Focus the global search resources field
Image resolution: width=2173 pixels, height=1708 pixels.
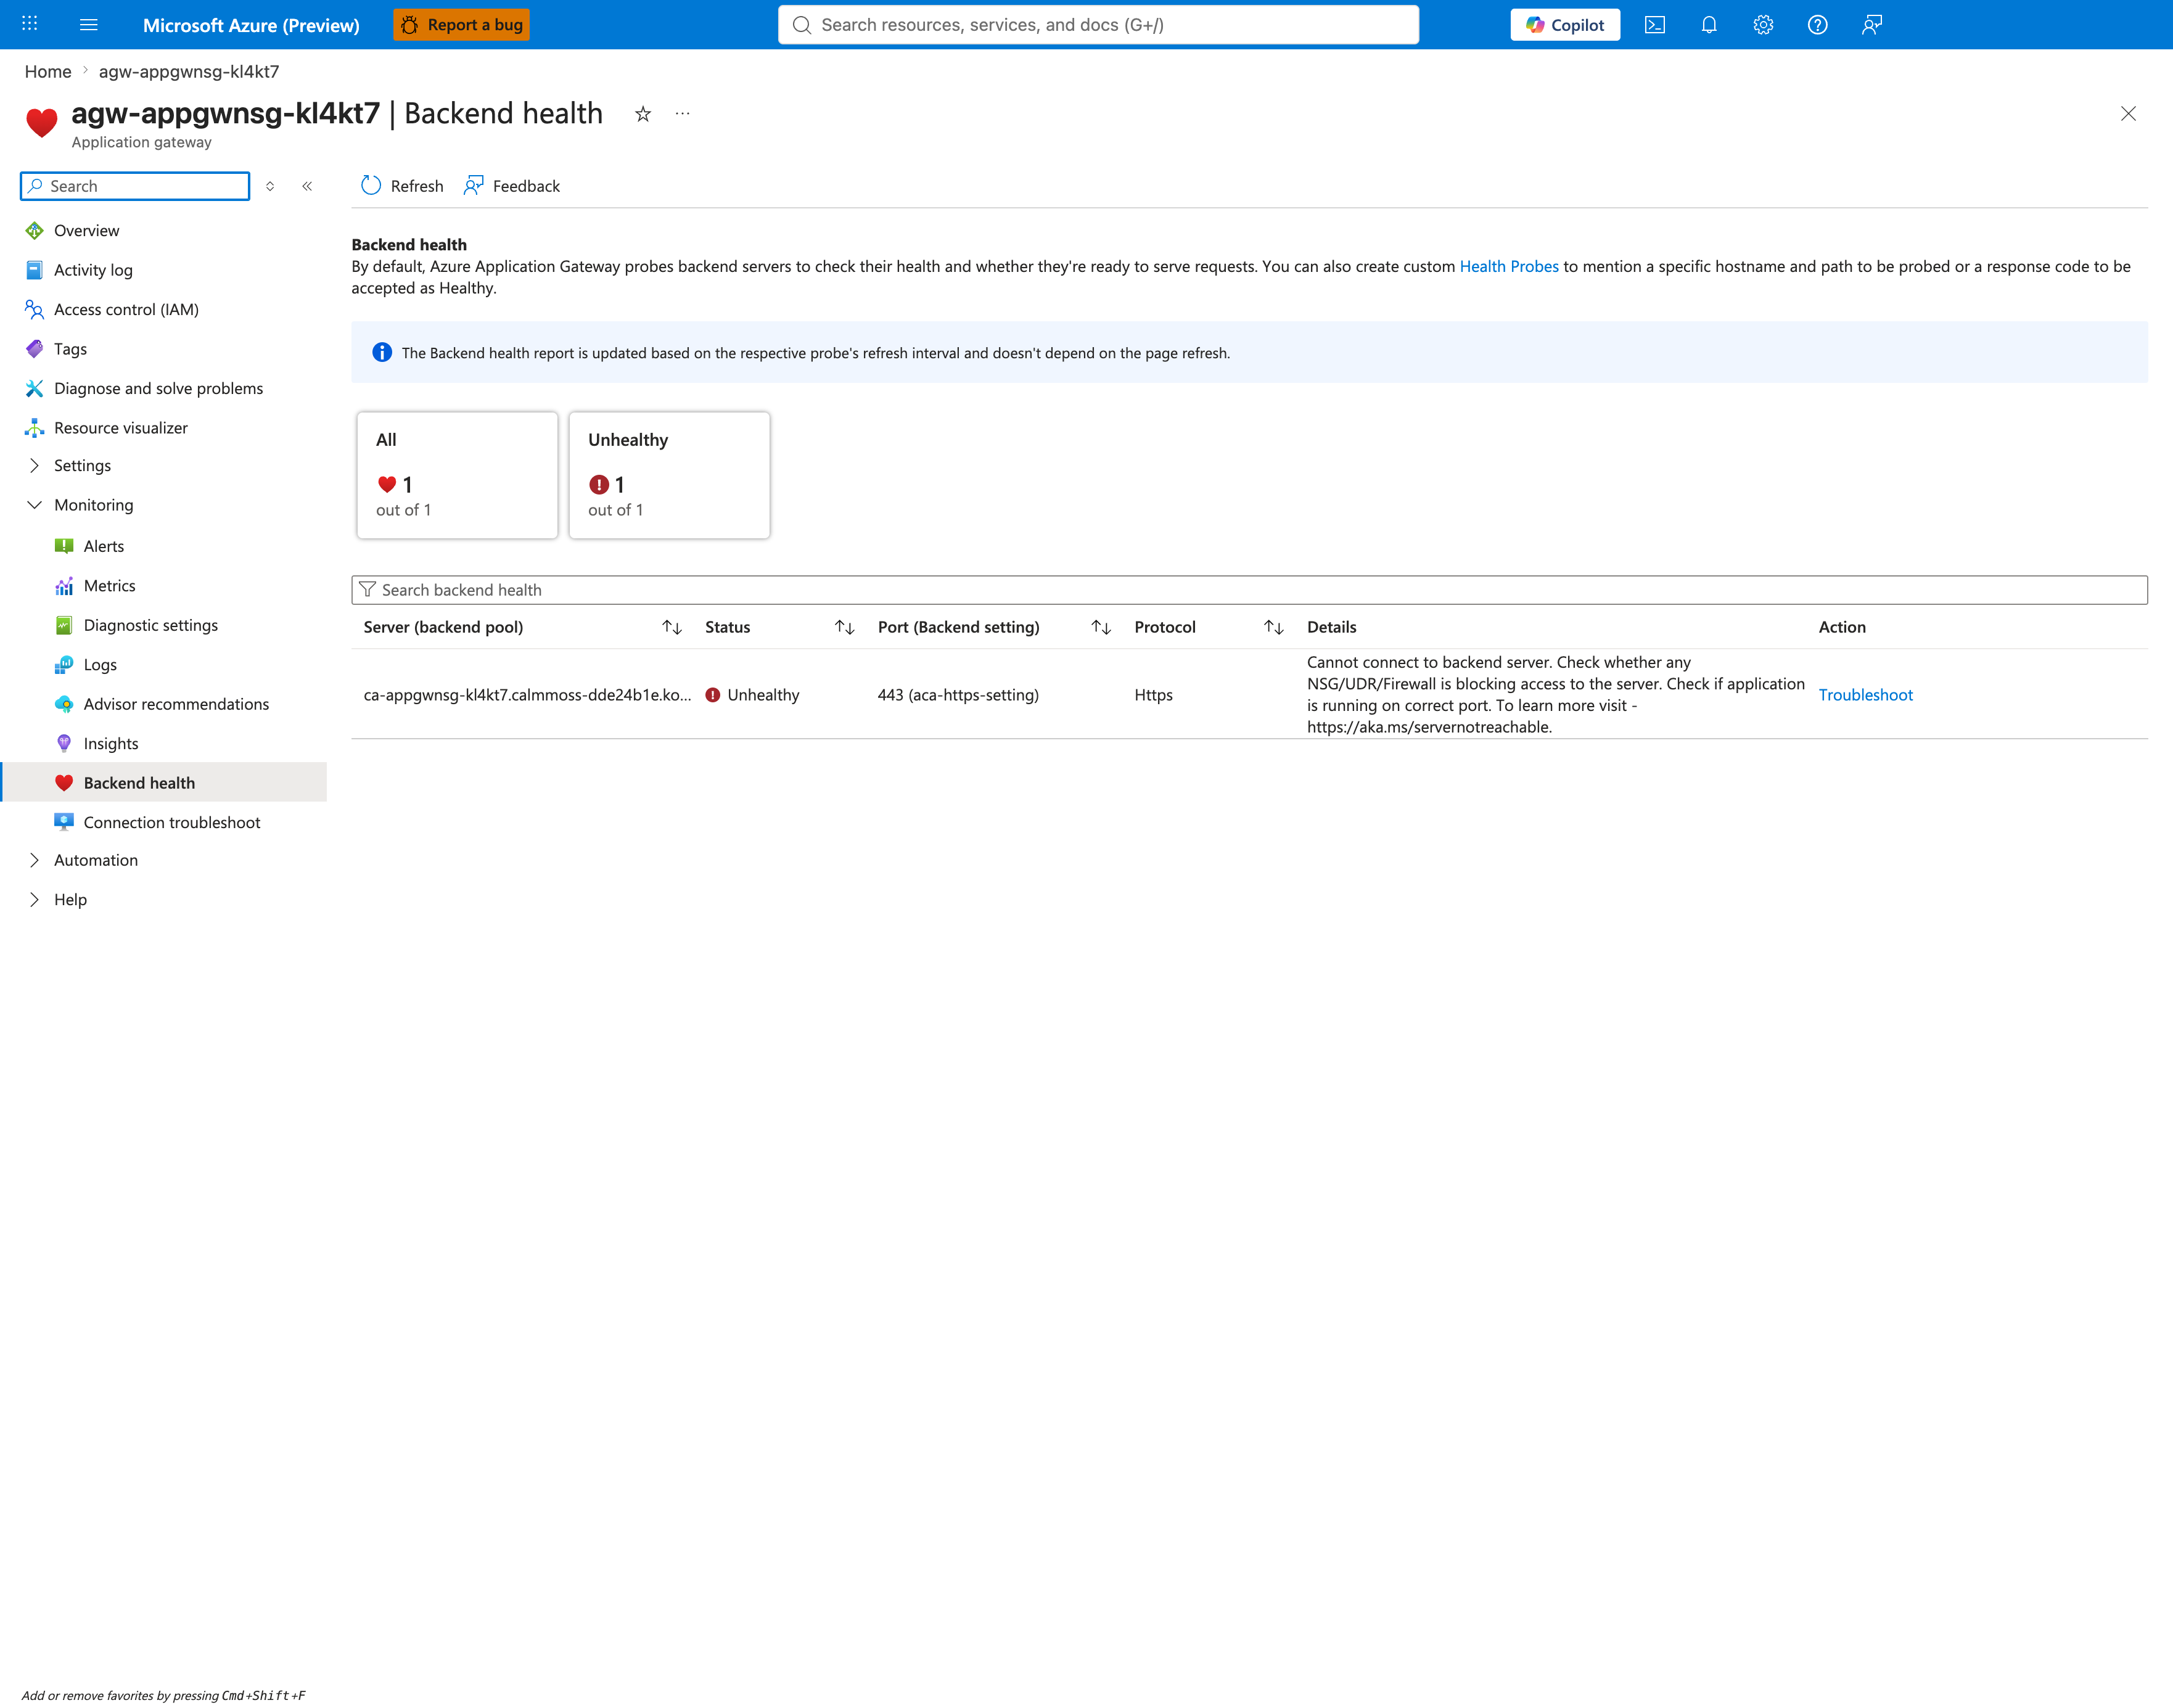(1098, 24)
